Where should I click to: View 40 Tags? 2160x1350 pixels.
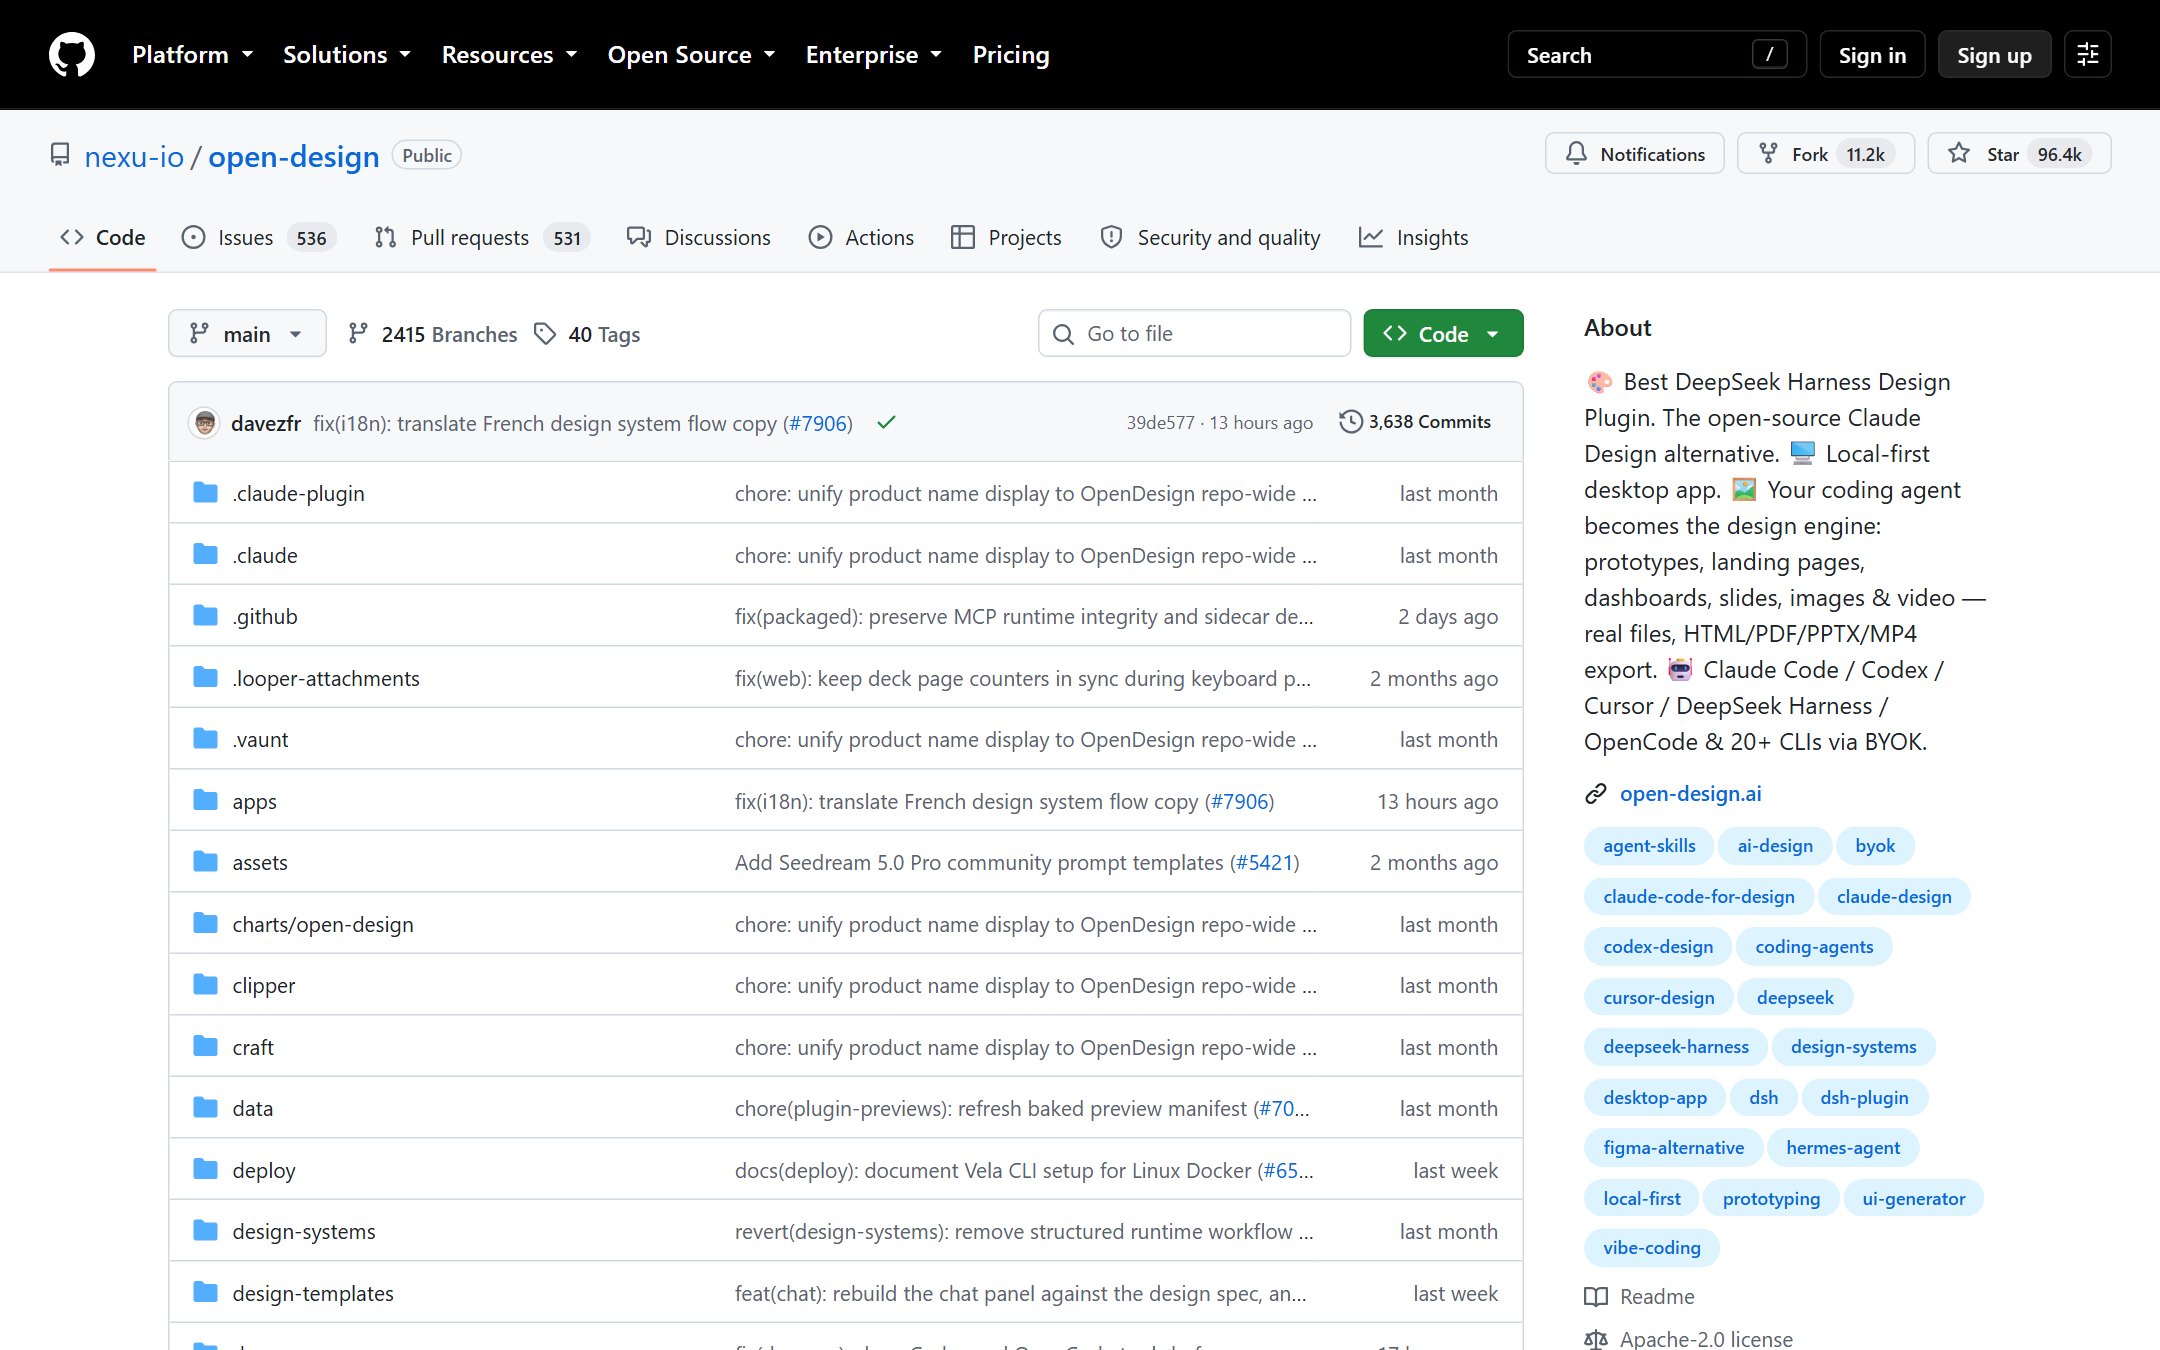coord(587,334)
